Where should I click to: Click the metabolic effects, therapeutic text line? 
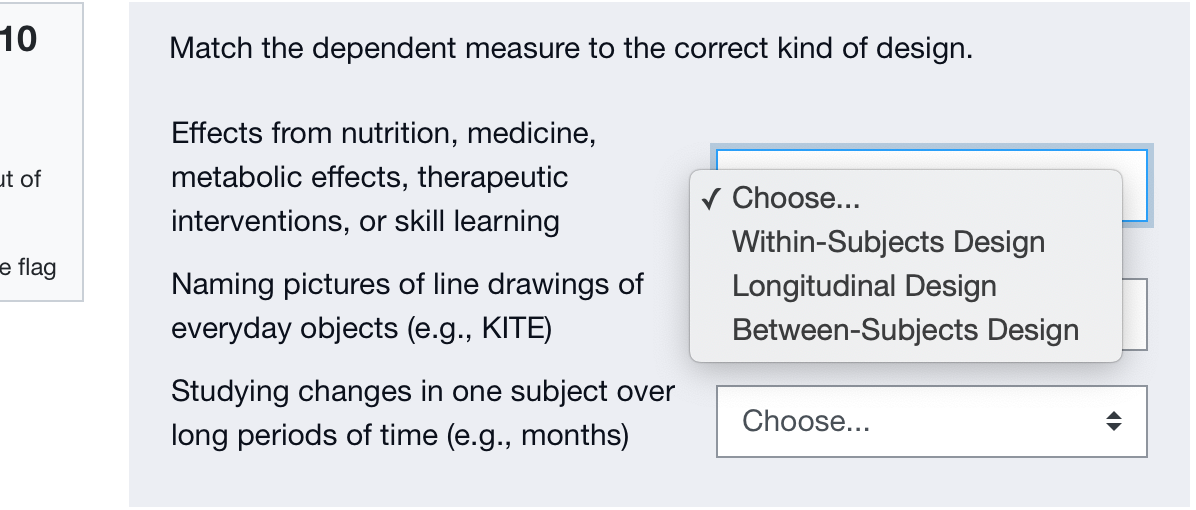pos(369,177)
